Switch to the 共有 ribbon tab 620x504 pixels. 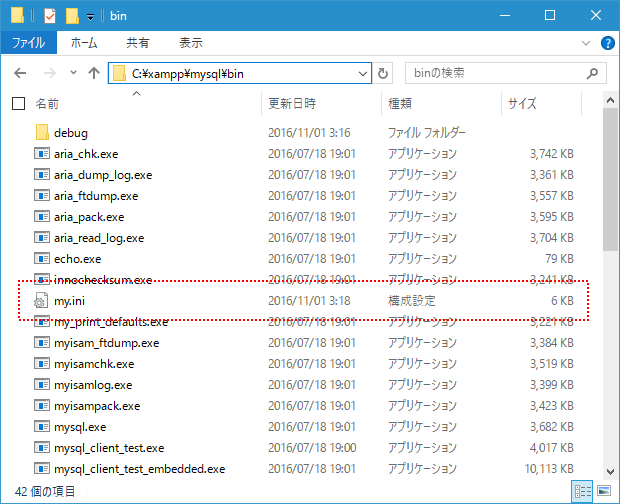(138, 43)
